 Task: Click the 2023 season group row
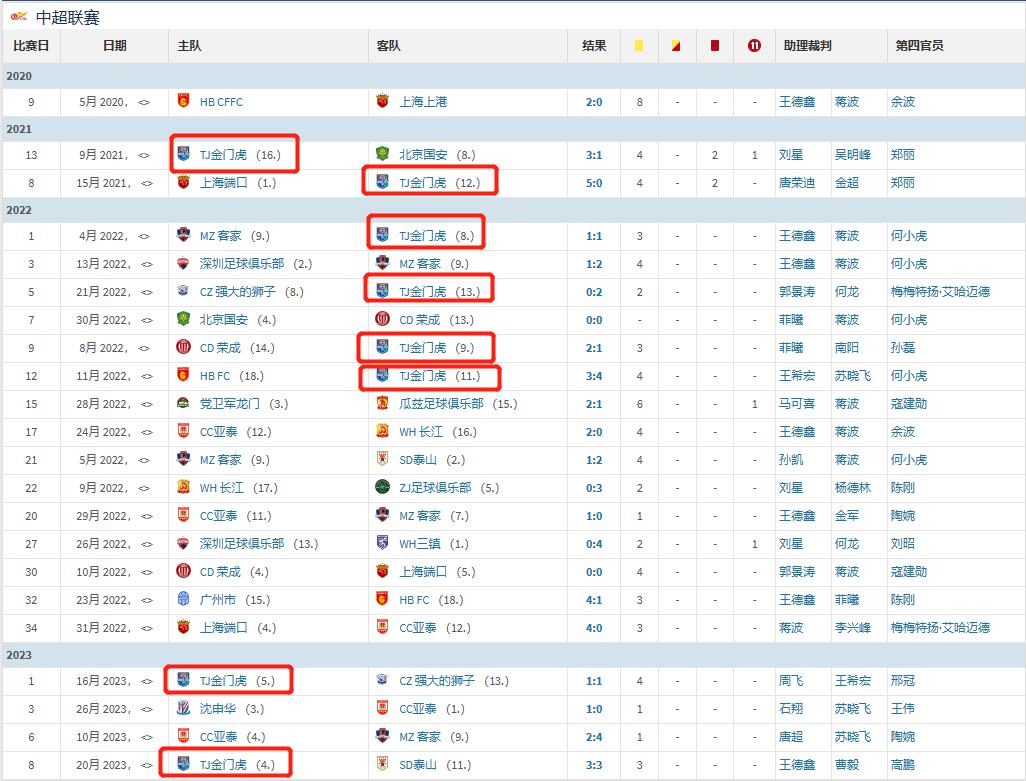tap(513, 655)
